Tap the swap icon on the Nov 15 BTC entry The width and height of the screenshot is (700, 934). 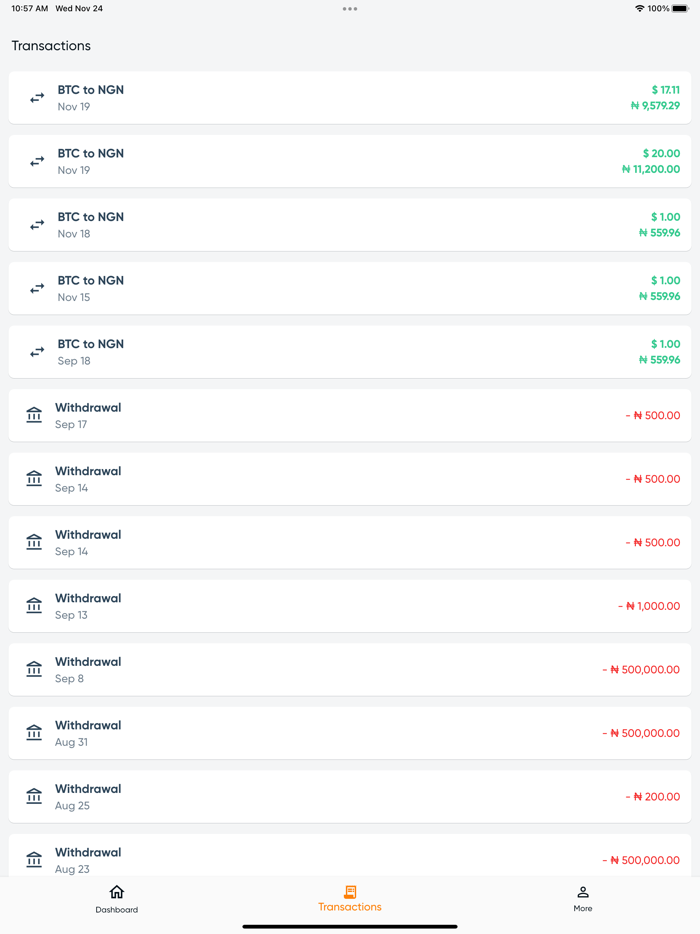[37, 288]
